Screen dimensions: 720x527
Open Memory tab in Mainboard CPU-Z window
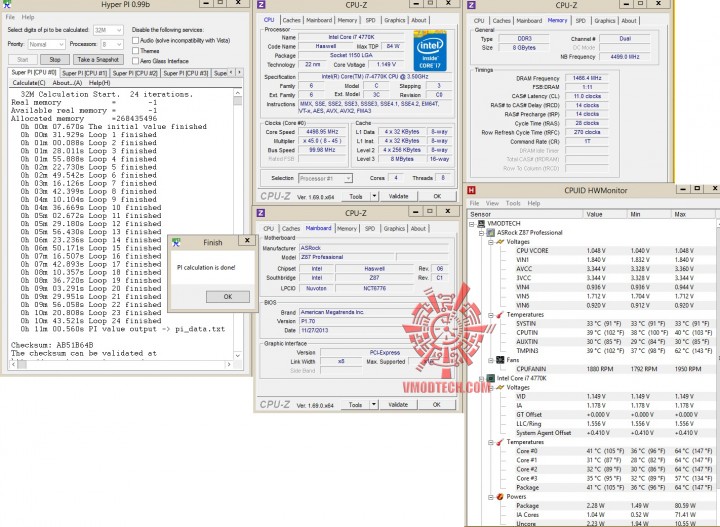pyautogui.click(x=347, y=229)
